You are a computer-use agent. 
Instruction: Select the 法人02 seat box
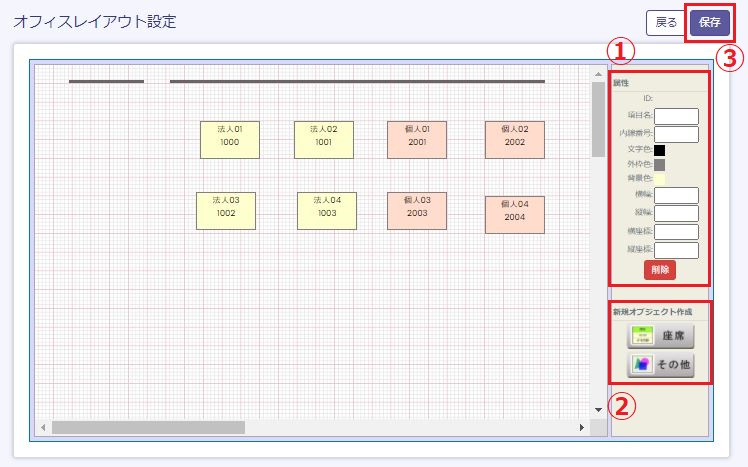click(323, 140)
